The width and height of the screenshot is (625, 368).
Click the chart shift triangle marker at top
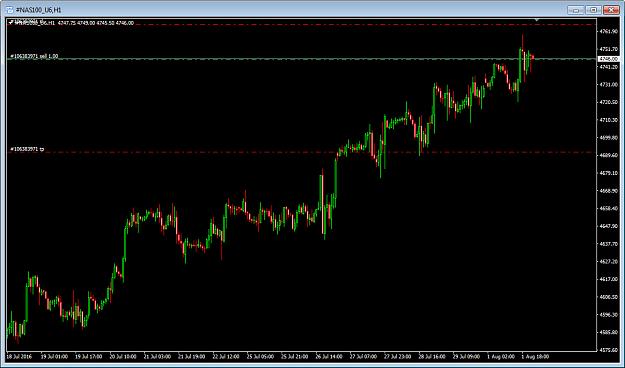[537, 20]
